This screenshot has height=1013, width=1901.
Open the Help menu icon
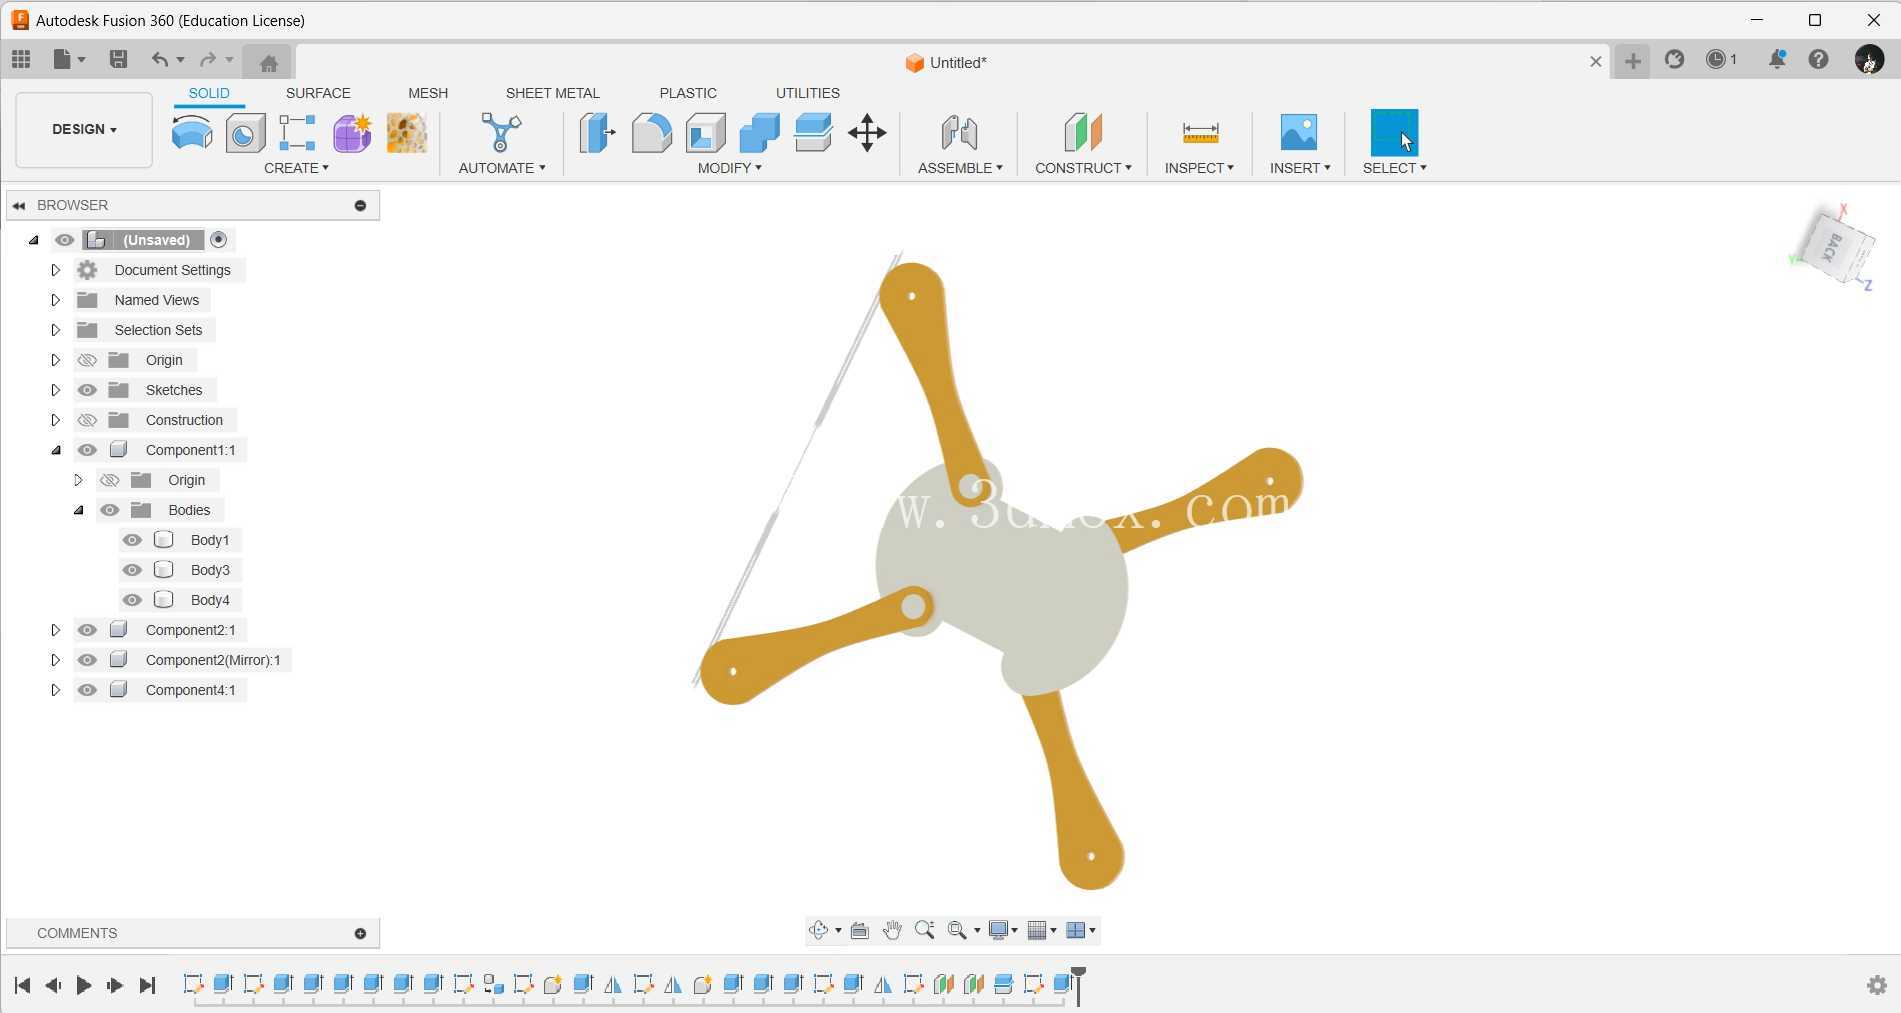pos(1819,60)
